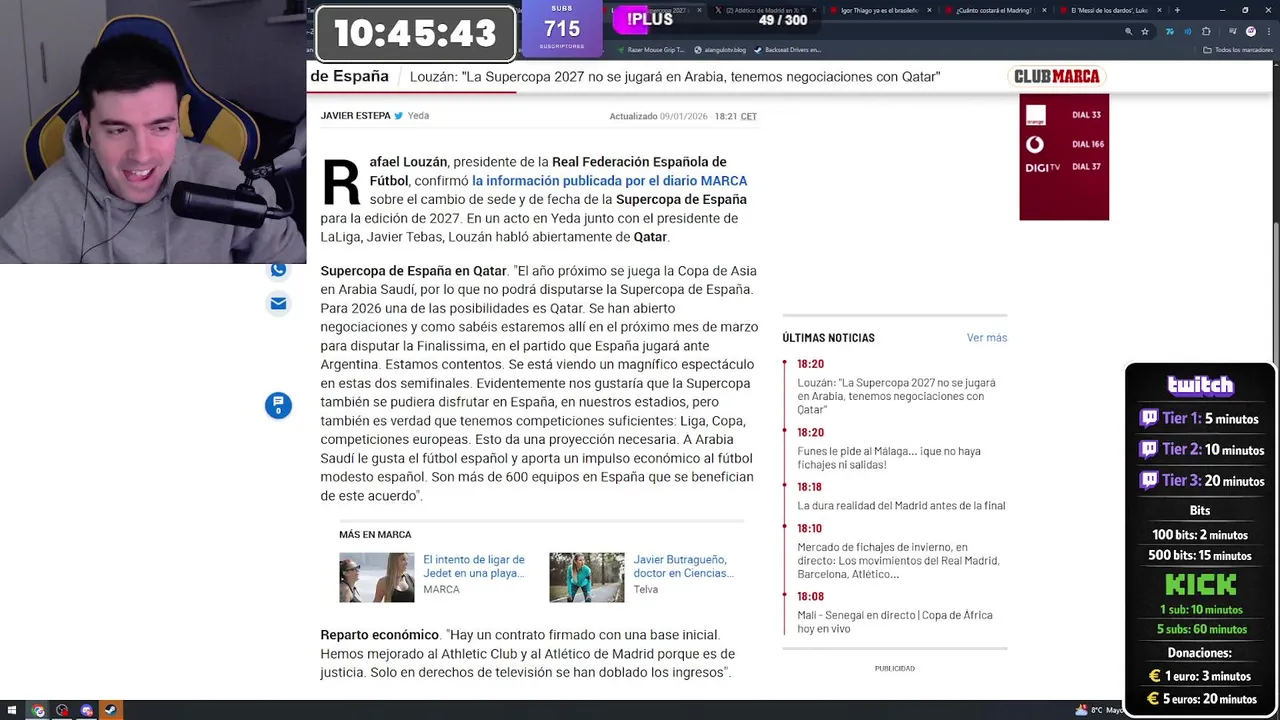Open the 'Backseat Drivers en...' bookmark
Viewport: 1280px width, 720px height.
click(787, 49)
